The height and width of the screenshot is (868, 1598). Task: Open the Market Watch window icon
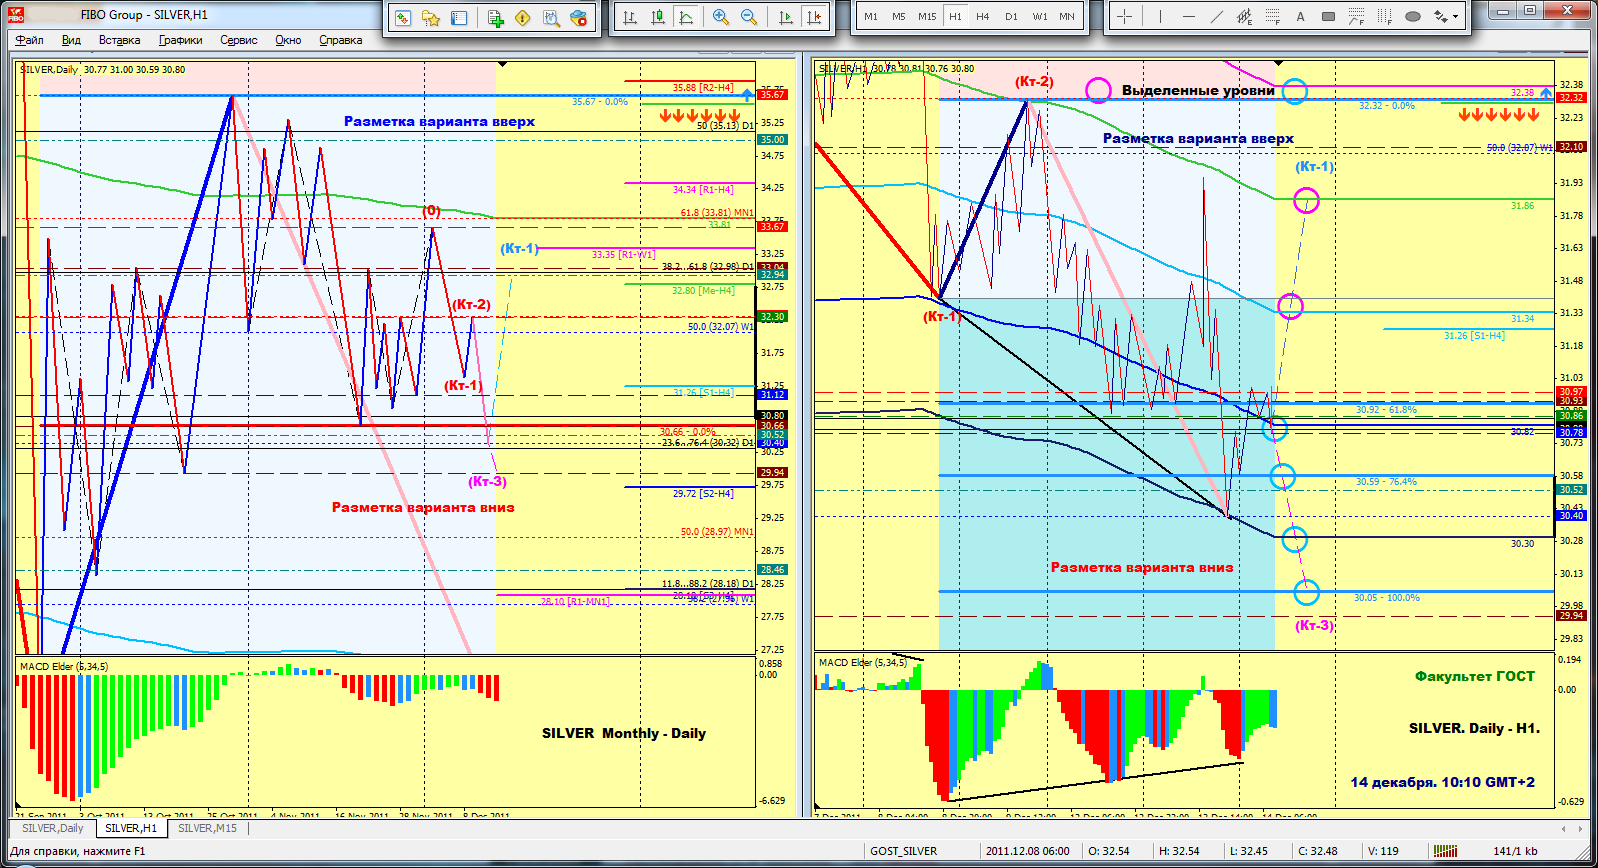(x=403, y=17)
